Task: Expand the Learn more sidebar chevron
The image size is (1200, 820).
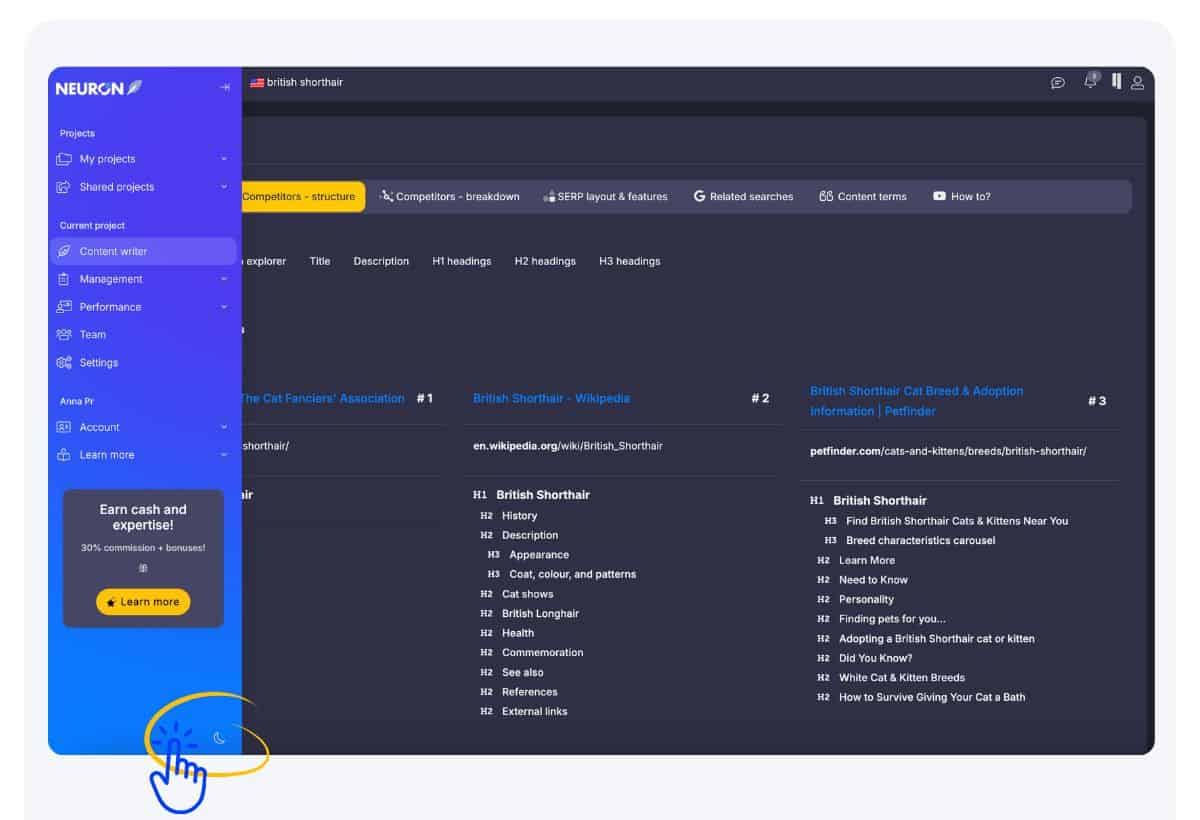Action: point(224,455)
